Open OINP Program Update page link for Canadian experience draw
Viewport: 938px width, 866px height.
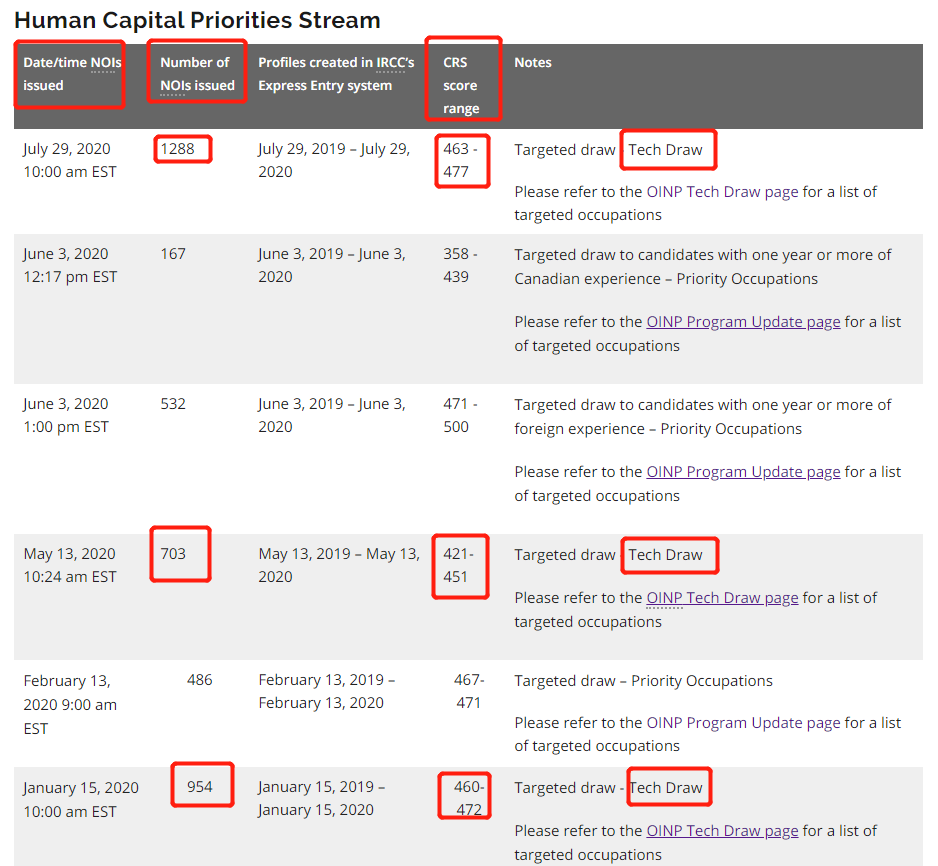point(743,322)
